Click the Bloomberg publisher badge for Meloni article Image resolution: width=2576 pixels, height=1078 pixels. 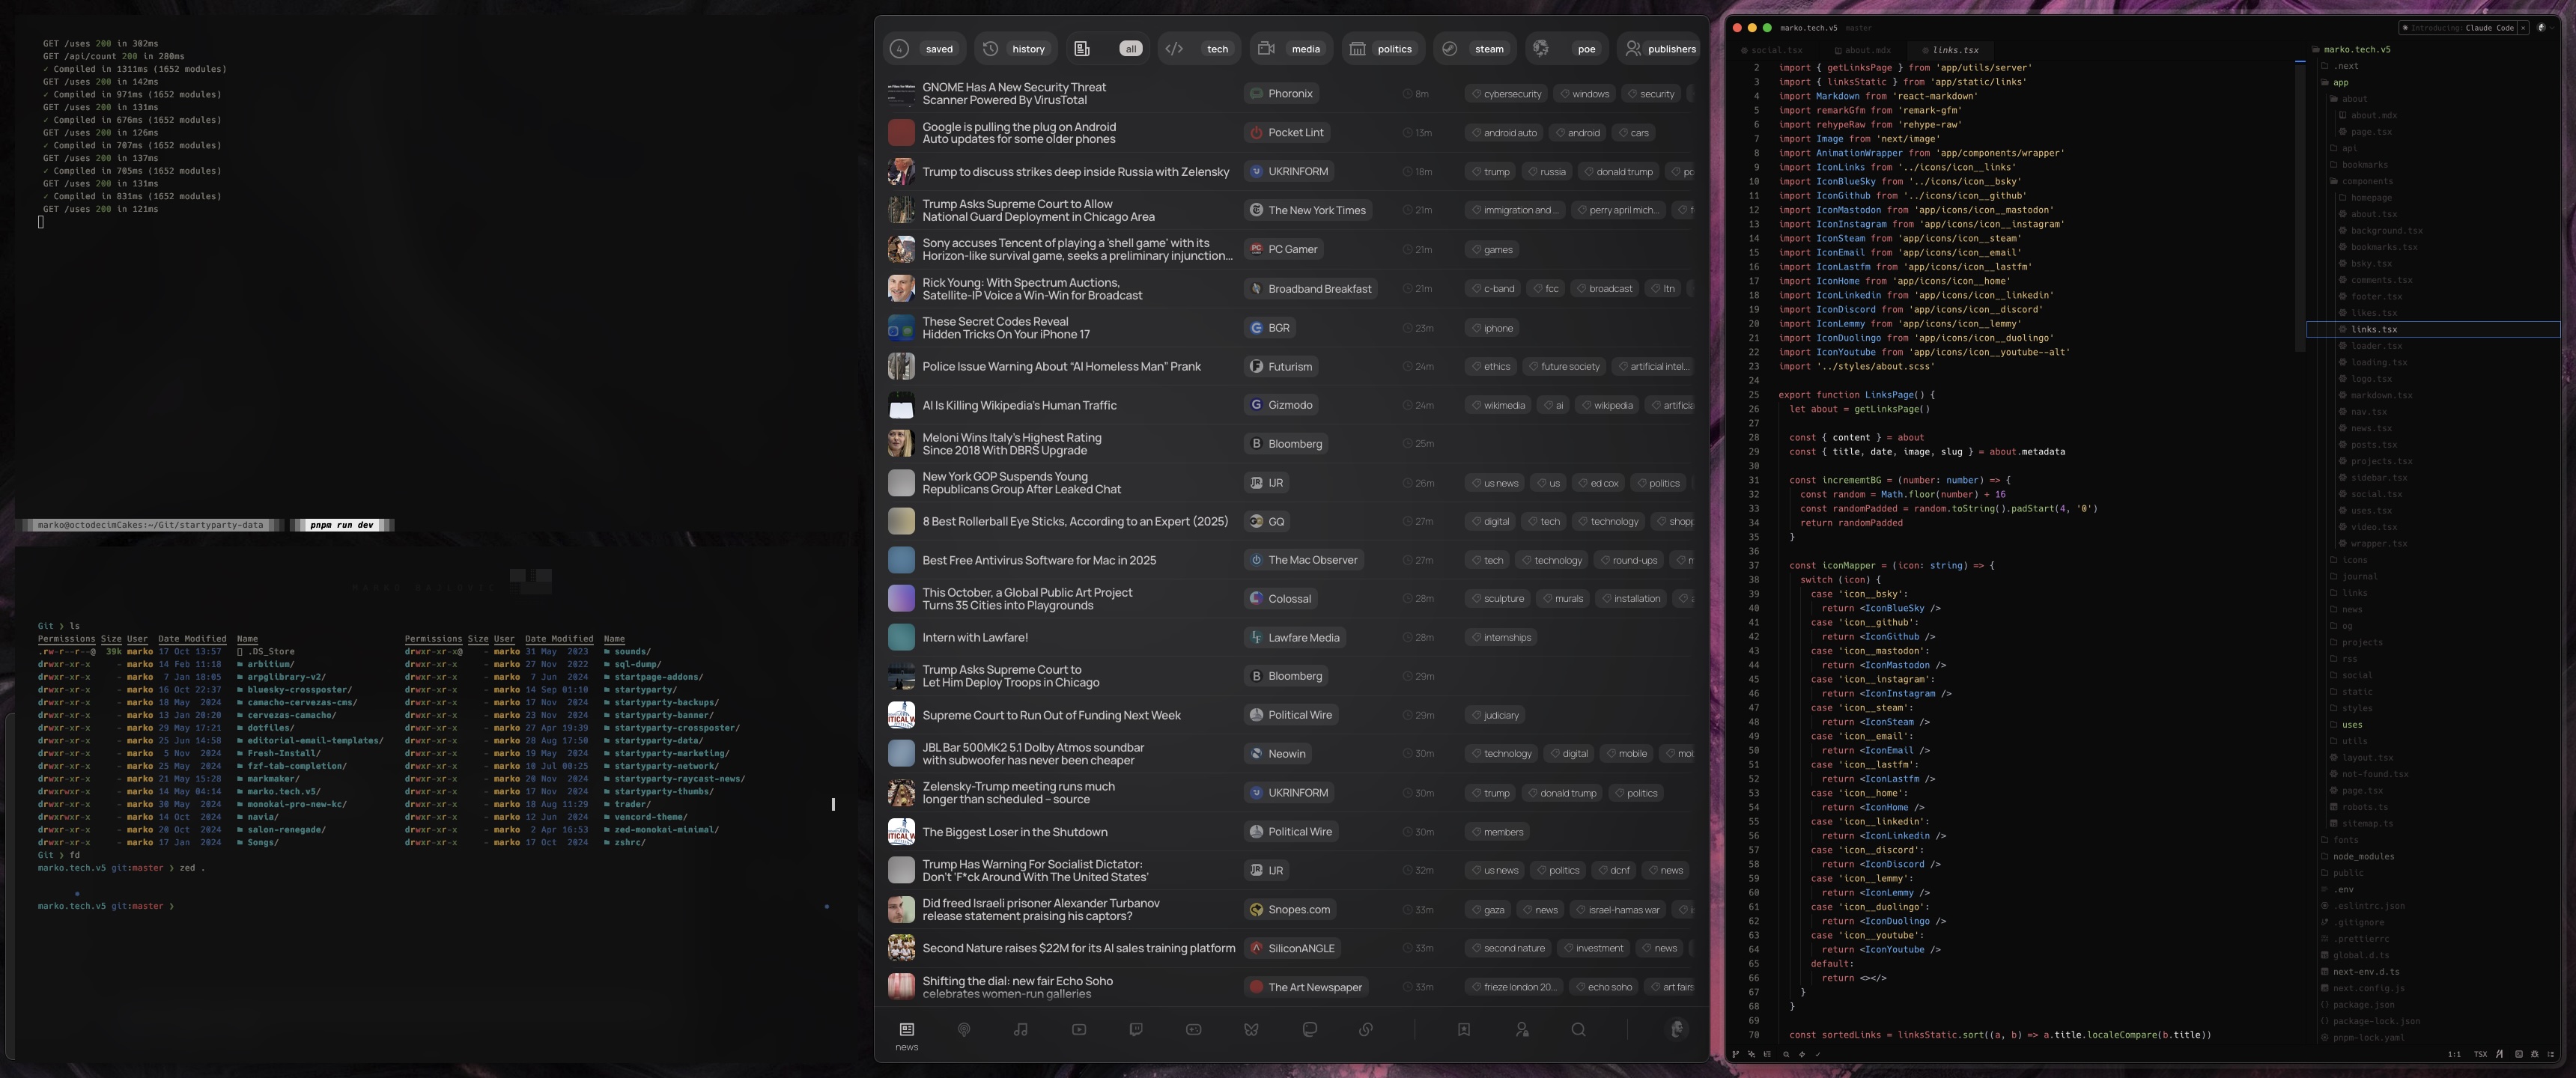[1285, 444]
